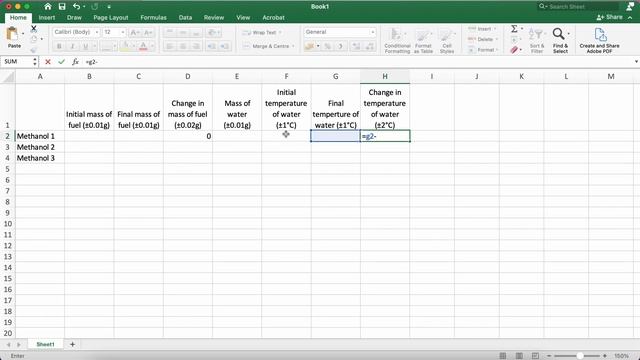The height and width of the screenshot is (360, 640).
Task: Undo the last action
Action: (x=76, y=7)
